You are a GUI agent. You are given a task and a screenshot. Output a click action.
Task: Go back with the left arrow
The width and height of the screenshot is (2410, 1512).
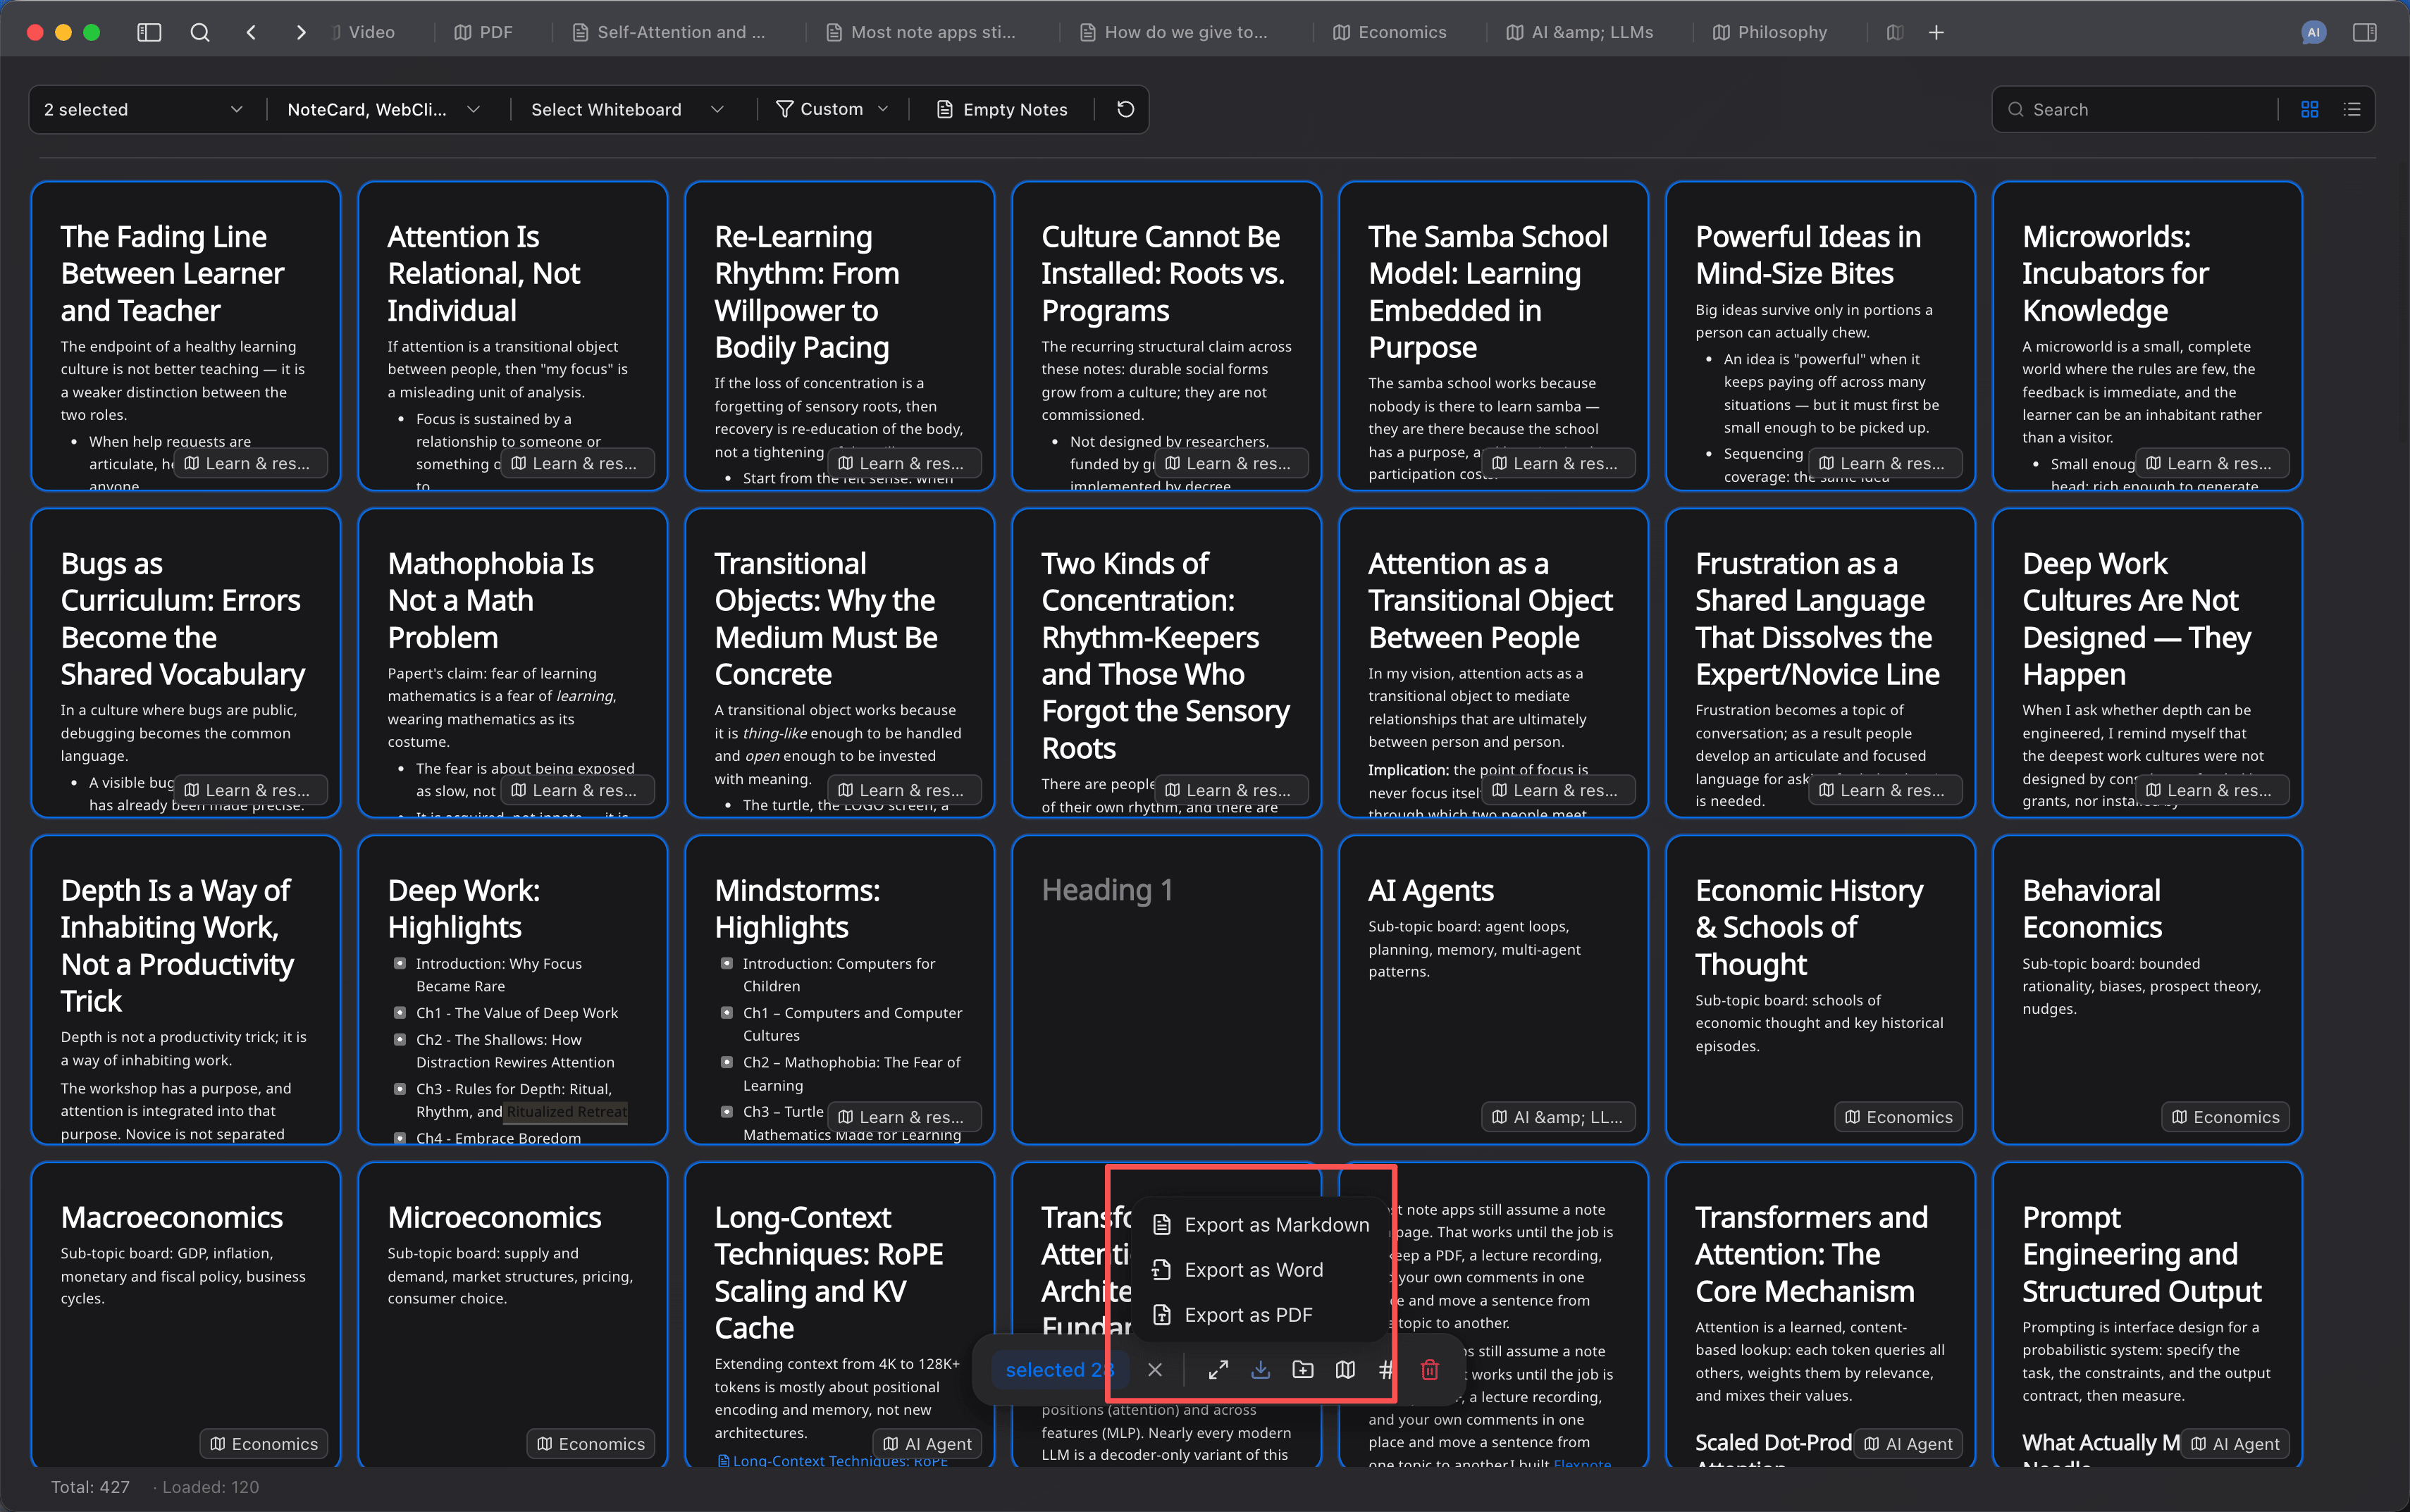[x=251, y=32]
